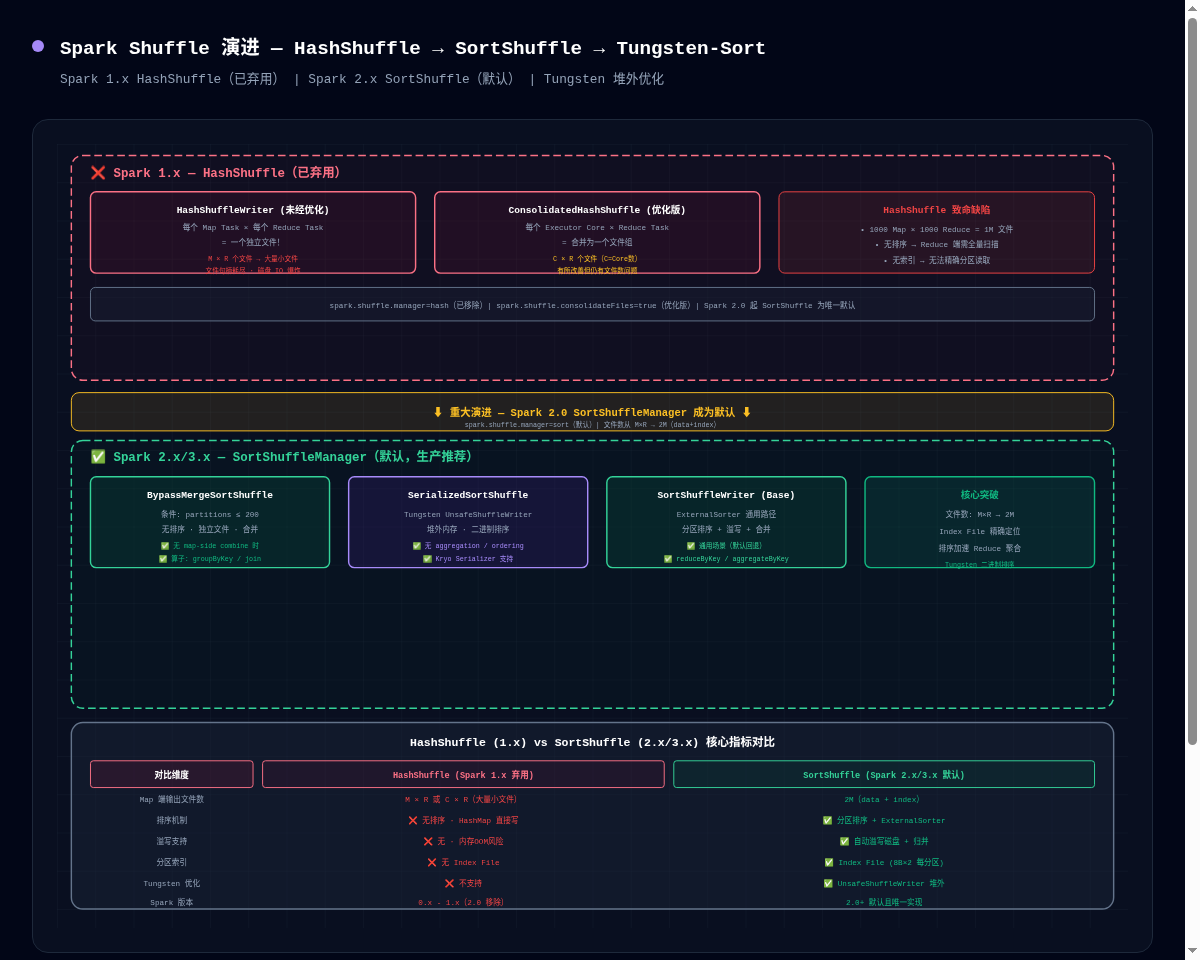Click the bullet 无索引 → 无法精确分区读取
This screenshot has width=1200, height=960.
pyautogui.click(x=936, y=260)
